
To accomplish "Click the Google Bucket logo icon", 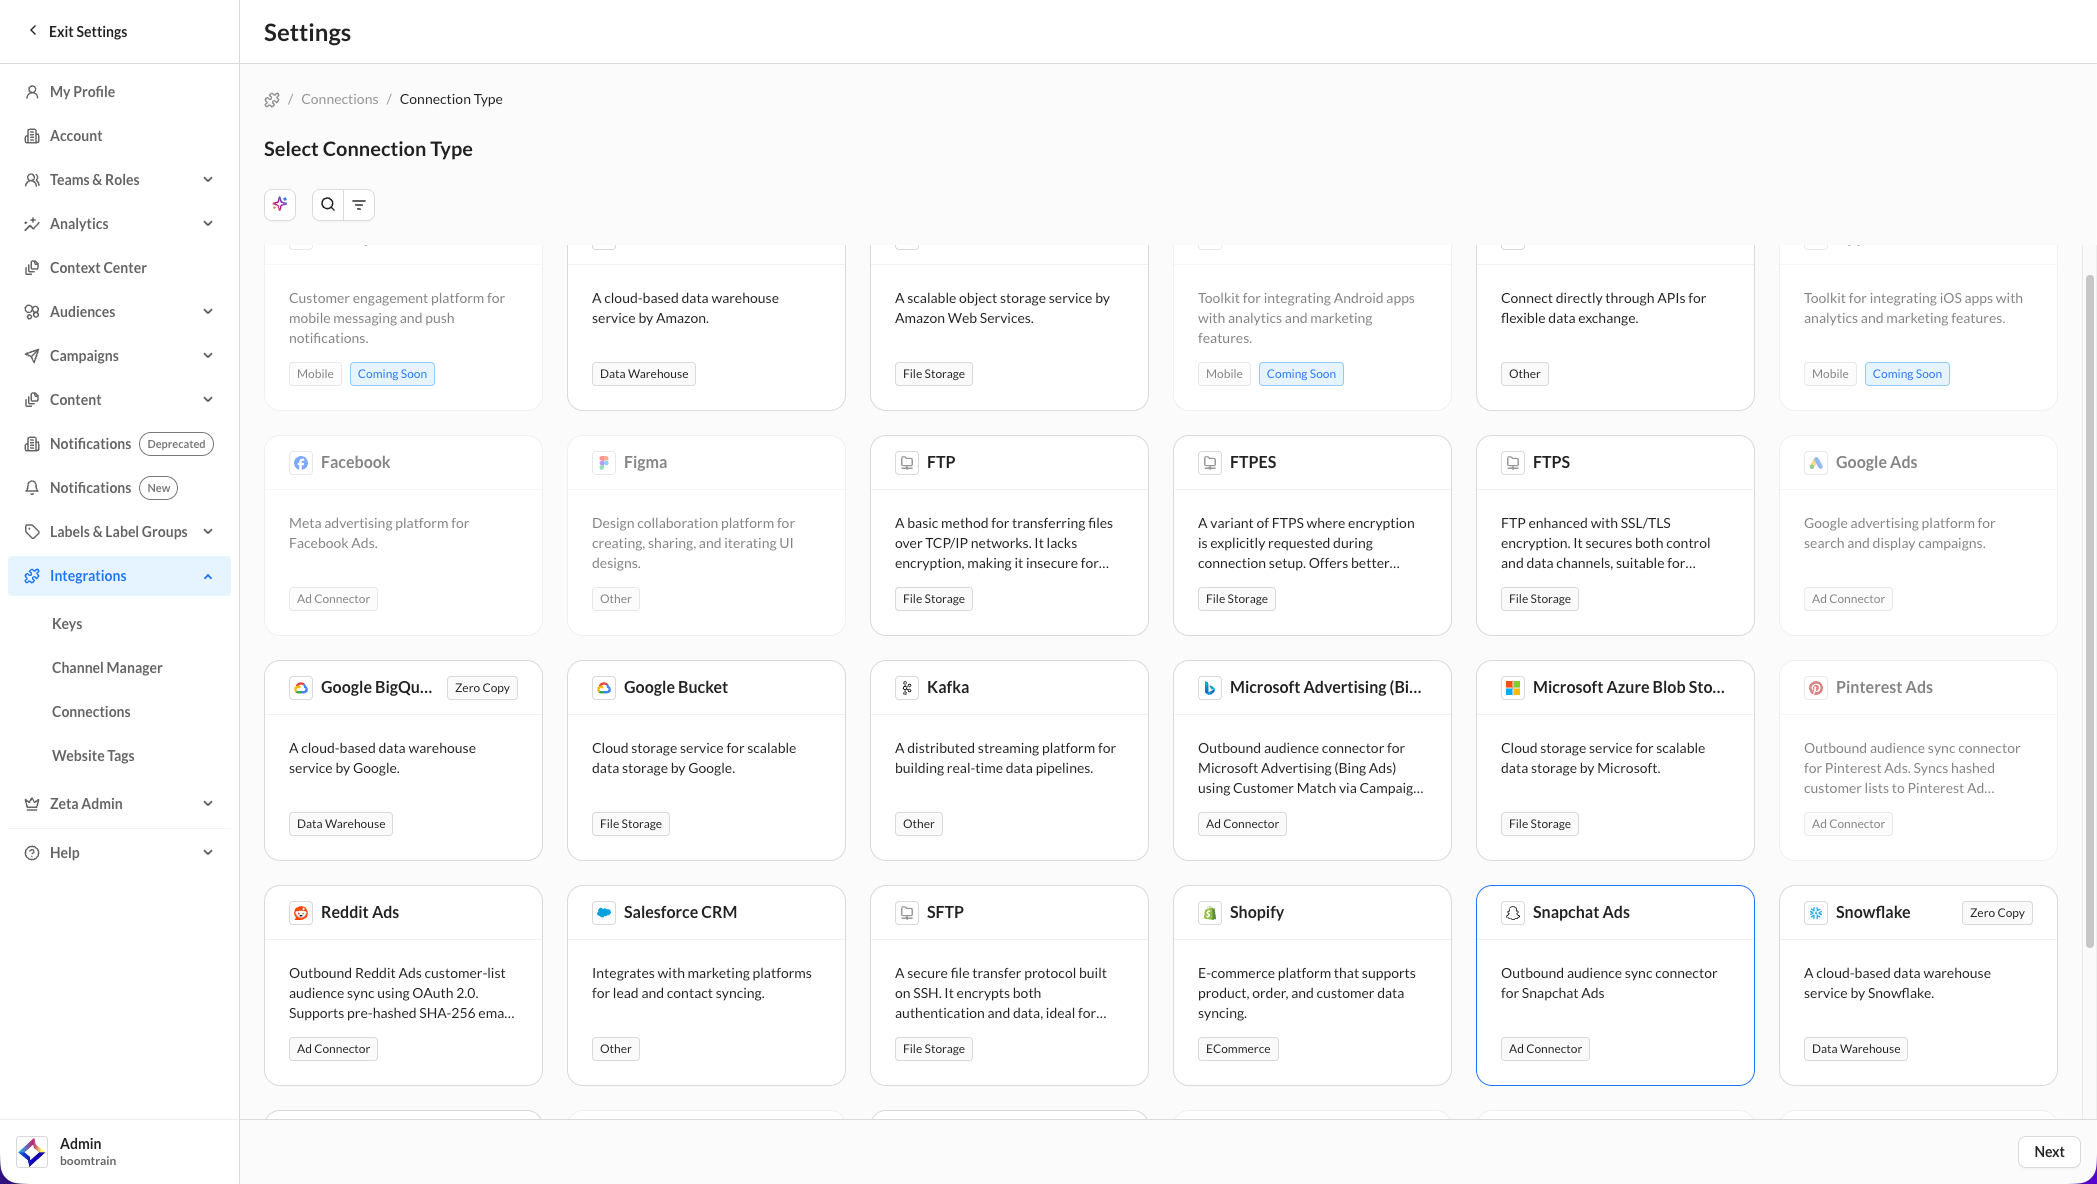I will click(x=604, y=687).
